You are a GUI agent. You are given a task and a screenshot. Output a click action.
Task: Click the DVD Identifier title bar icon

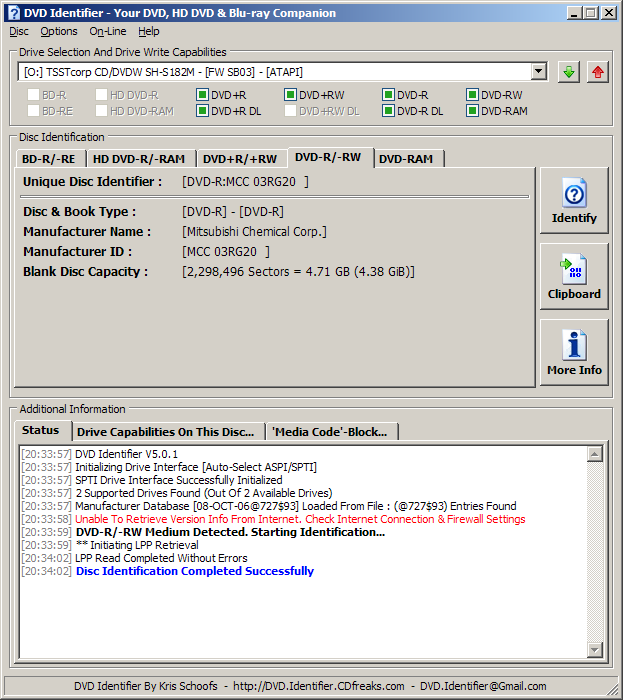(x=14, y=13)
